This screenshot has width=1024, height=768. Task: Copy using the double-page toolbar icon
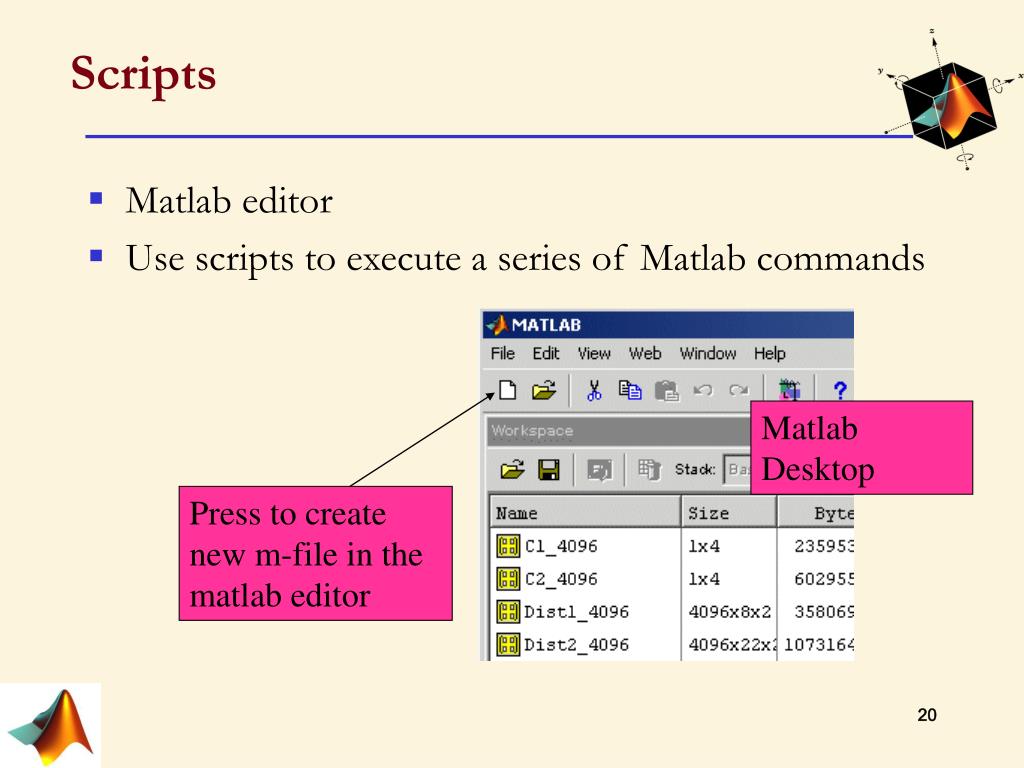click(630, 391)
